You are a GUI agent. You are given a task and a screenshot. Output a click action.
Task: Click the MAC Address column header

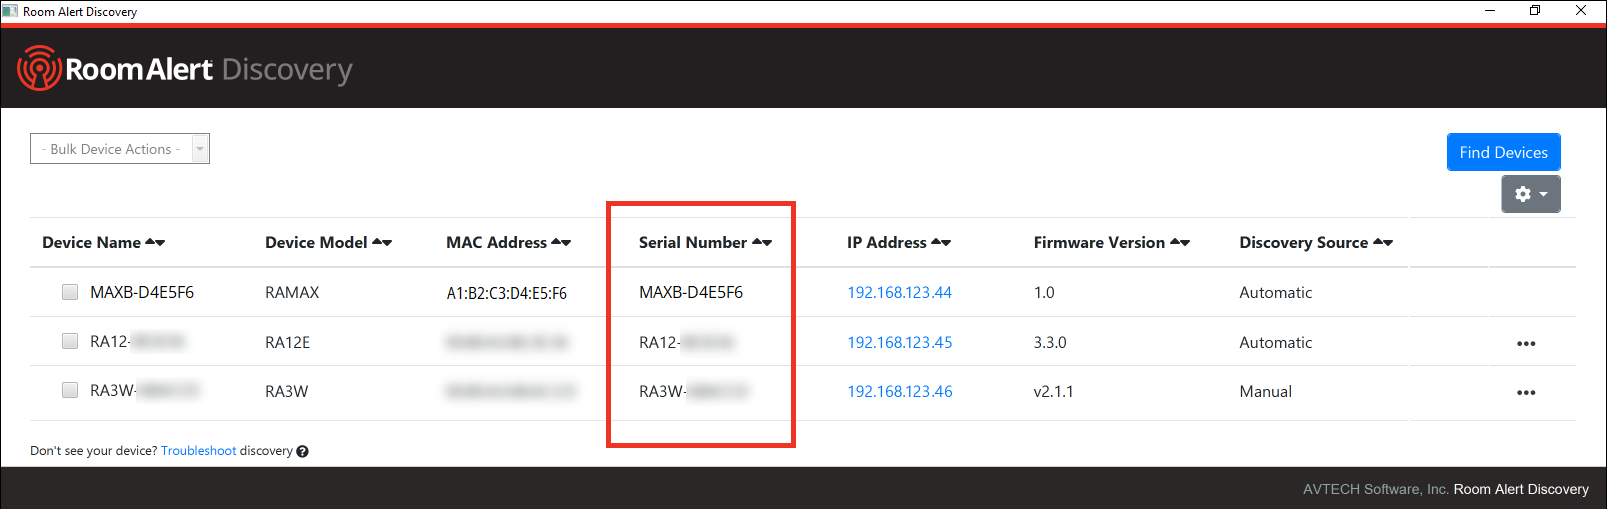pos(496,243)
